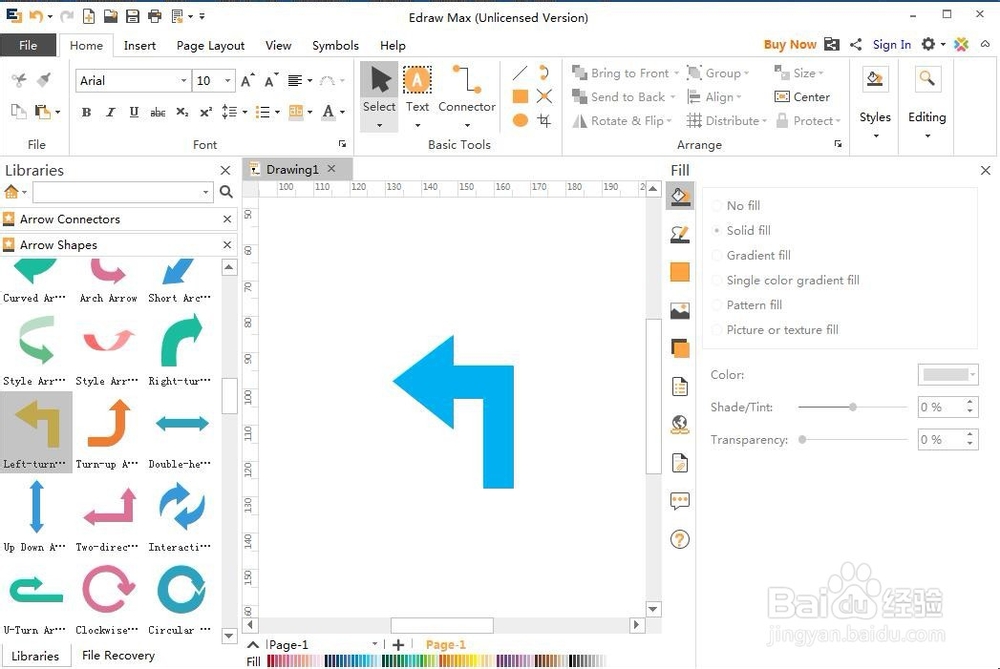1000x669 pixels.
Task: Switch to the Insert tab
Action: coord(140,45)
